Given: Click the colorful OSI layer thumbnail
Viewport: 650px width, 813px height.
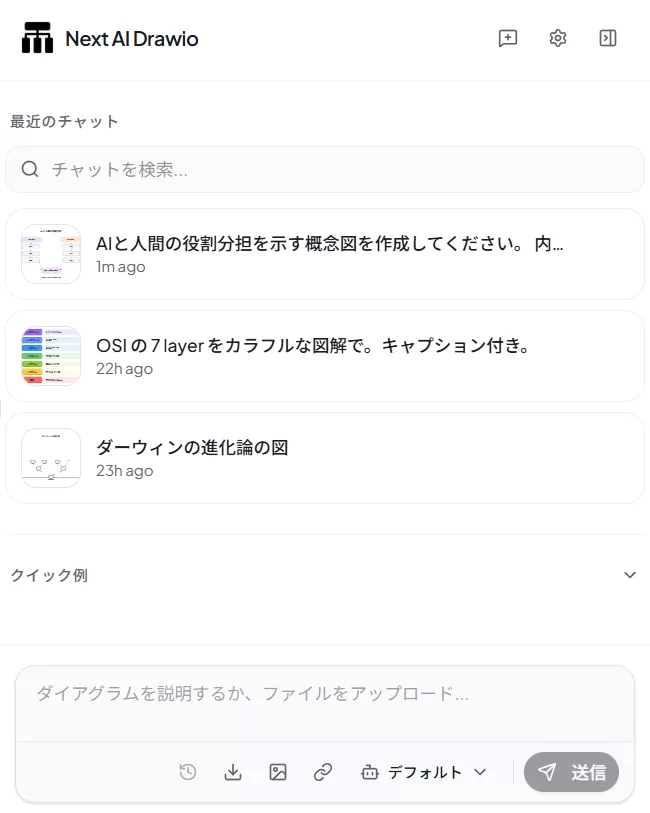Looking at the screenshot, I should 51,356.
